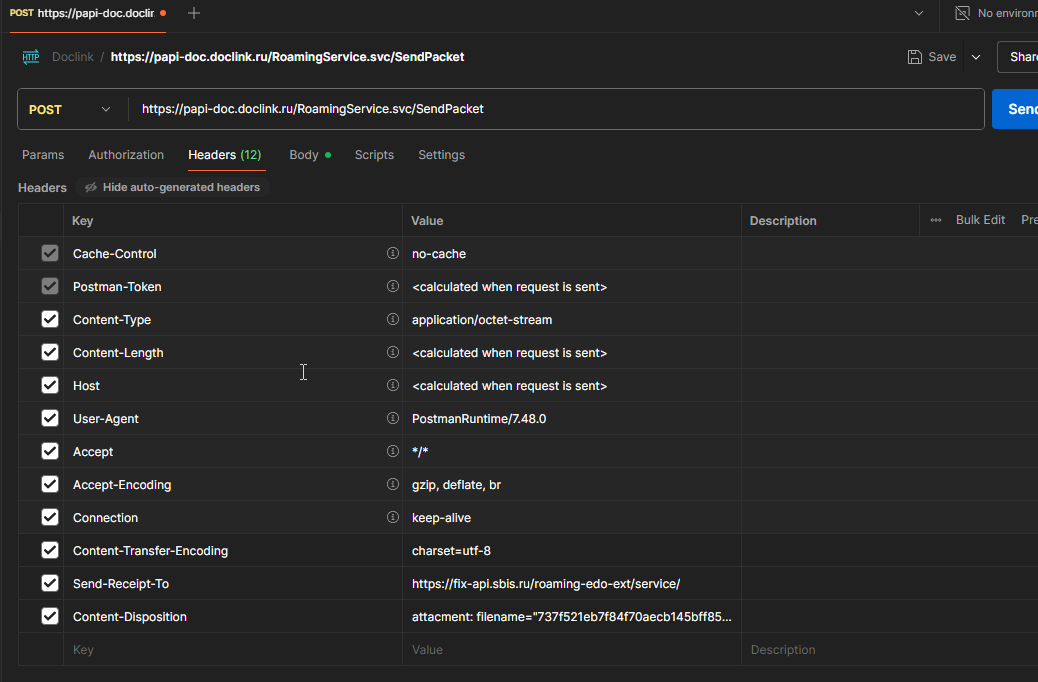1038x682 pixels.
Task: Open the tab list chevron dropdown
Action: point(919,13)
